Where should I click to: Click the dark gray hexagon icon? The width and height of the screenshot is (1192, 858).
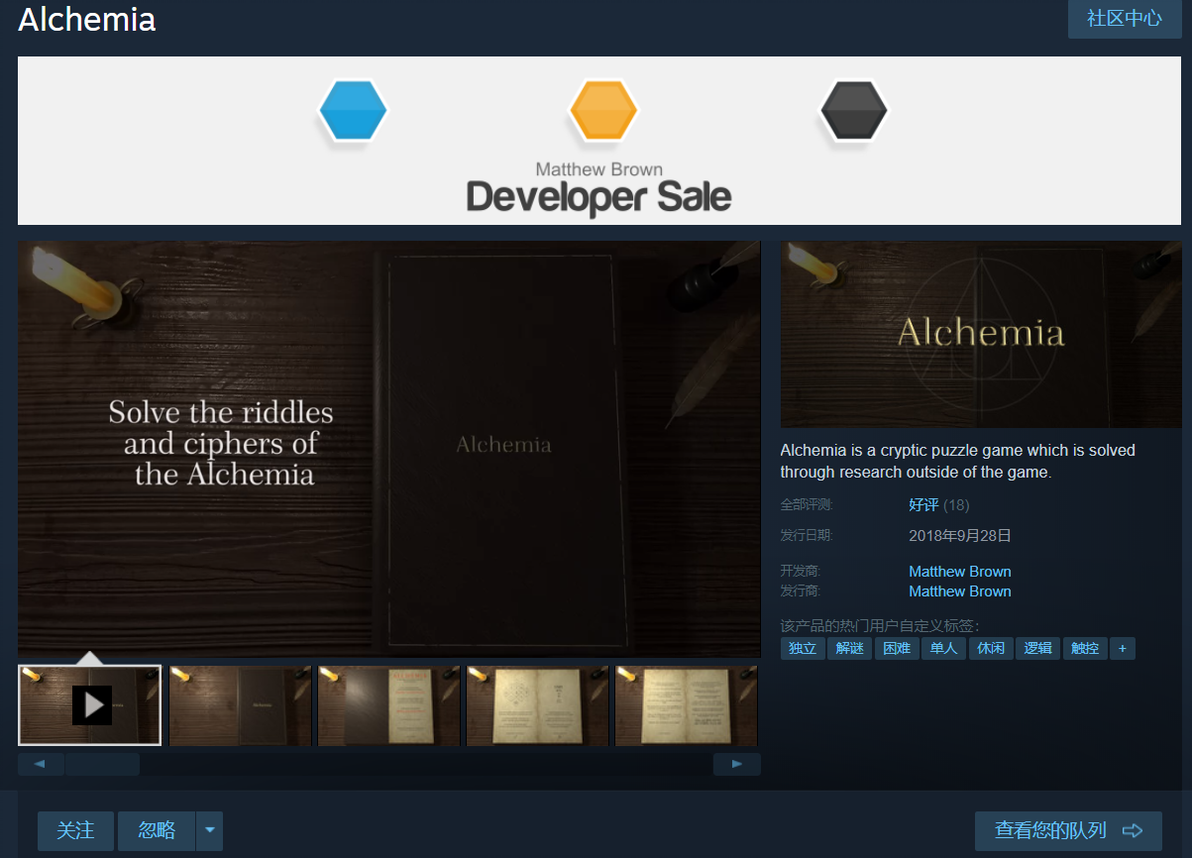point(854,111)
